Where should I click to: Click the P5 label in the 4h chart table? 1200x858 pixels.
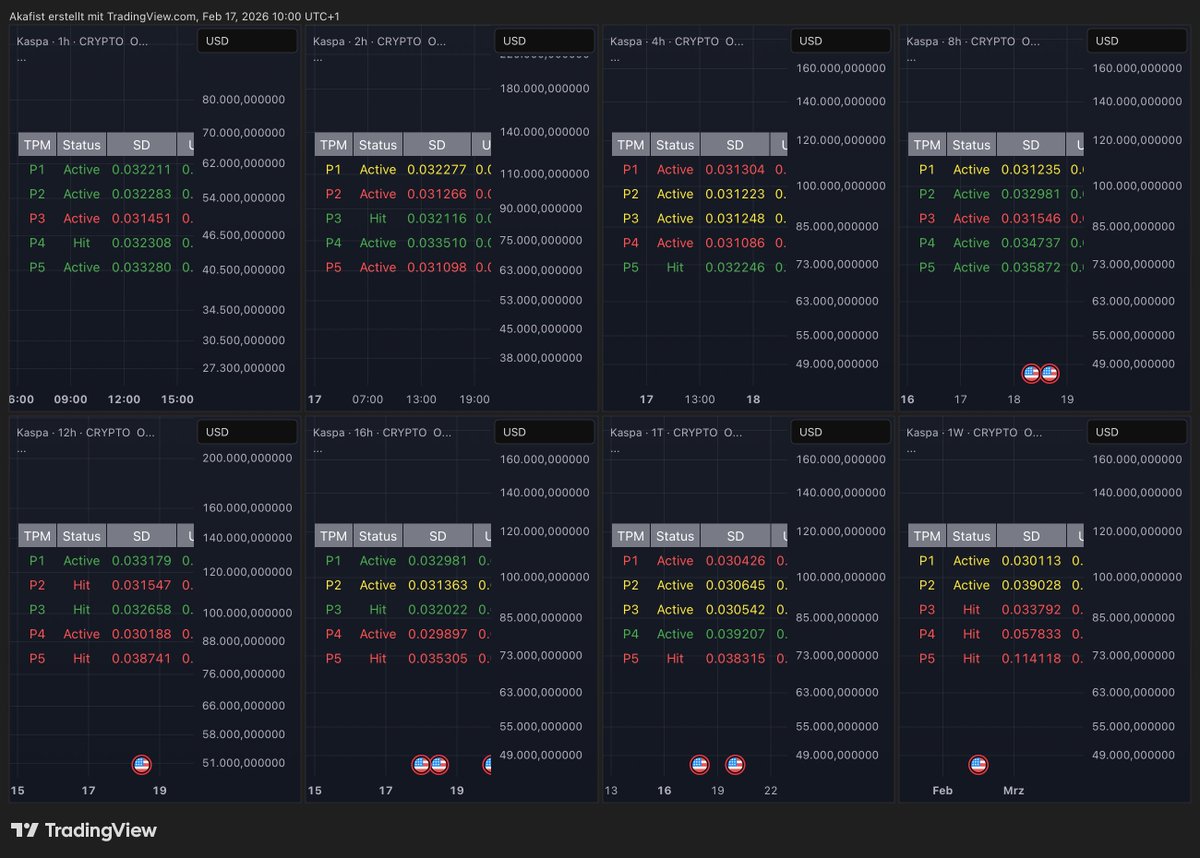tap(630, 267)
